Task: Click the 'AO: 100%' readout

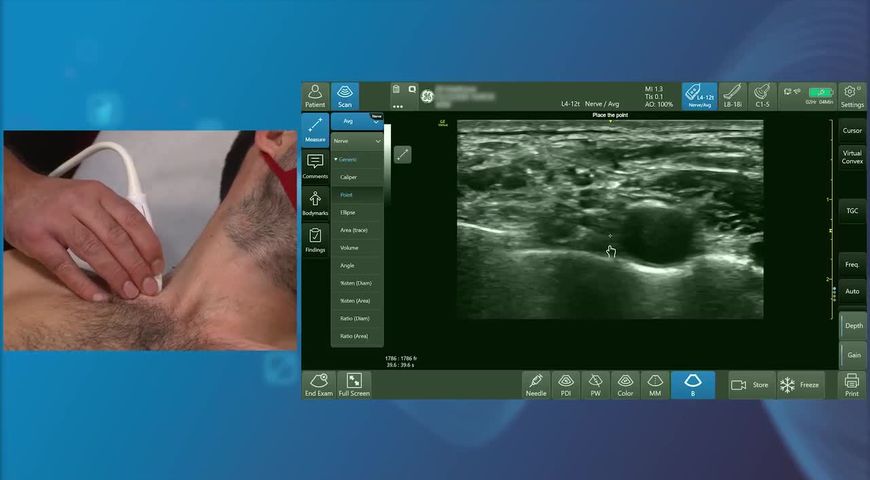Action: pyautogui.click(x=659, y=104)
